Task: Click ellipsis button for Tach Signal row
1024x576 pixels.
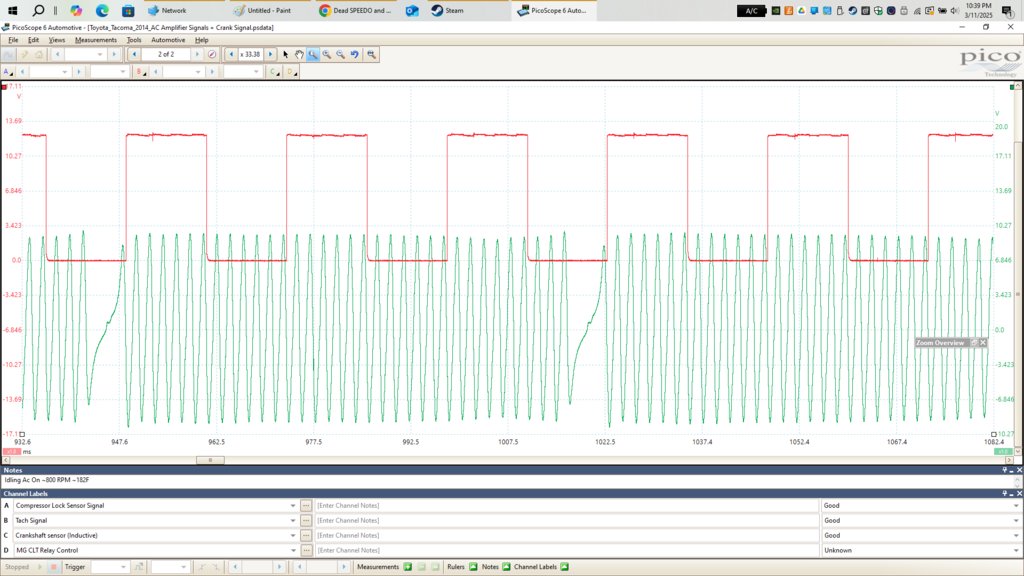Action: pyautogui.click(x=306, y=520)
